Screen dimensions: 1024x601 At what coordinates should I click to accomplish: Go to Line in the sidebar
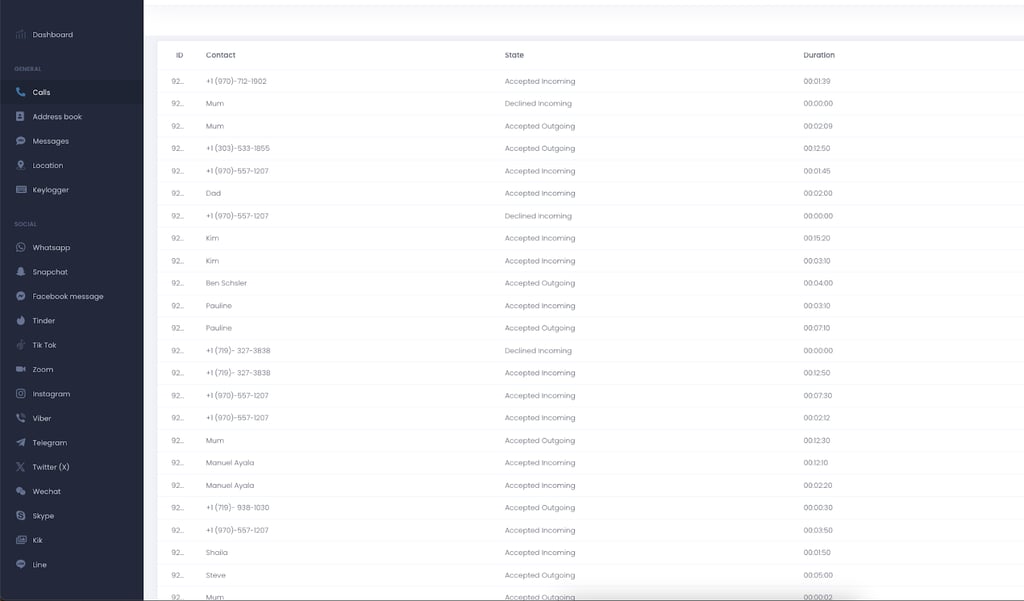click(x=39, y=564)
